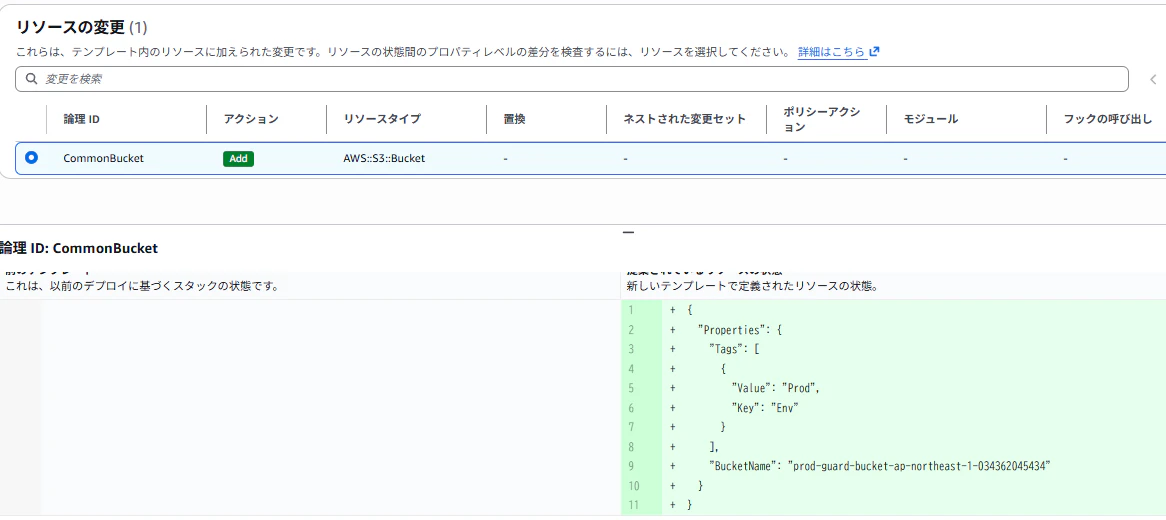Click the green Add action badge
Image resolution: width=1166 pixels, height=520 pixels.
point(238,158)
